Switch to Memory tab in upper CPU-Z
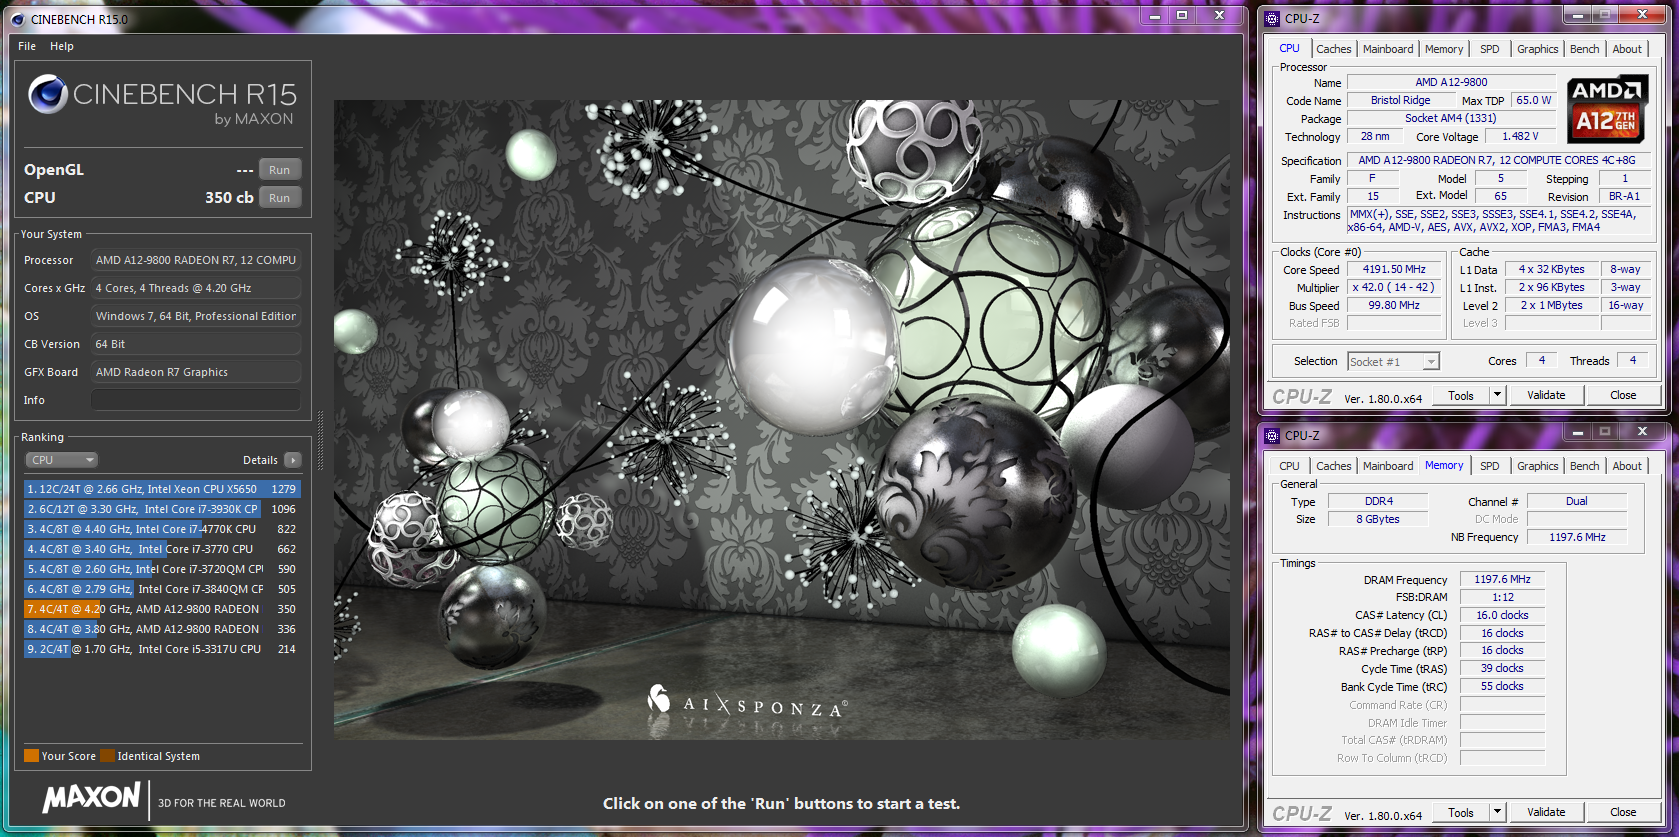 point(1444,49)
